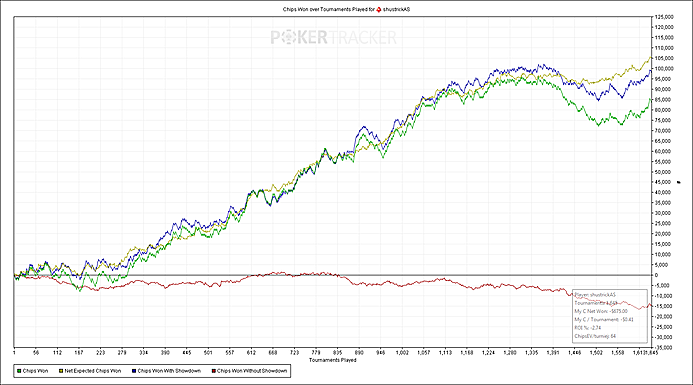Click the ChipsEV per tourney line in stats box
Viewport: 693px width, 385px height.
(x=595, y=336)
